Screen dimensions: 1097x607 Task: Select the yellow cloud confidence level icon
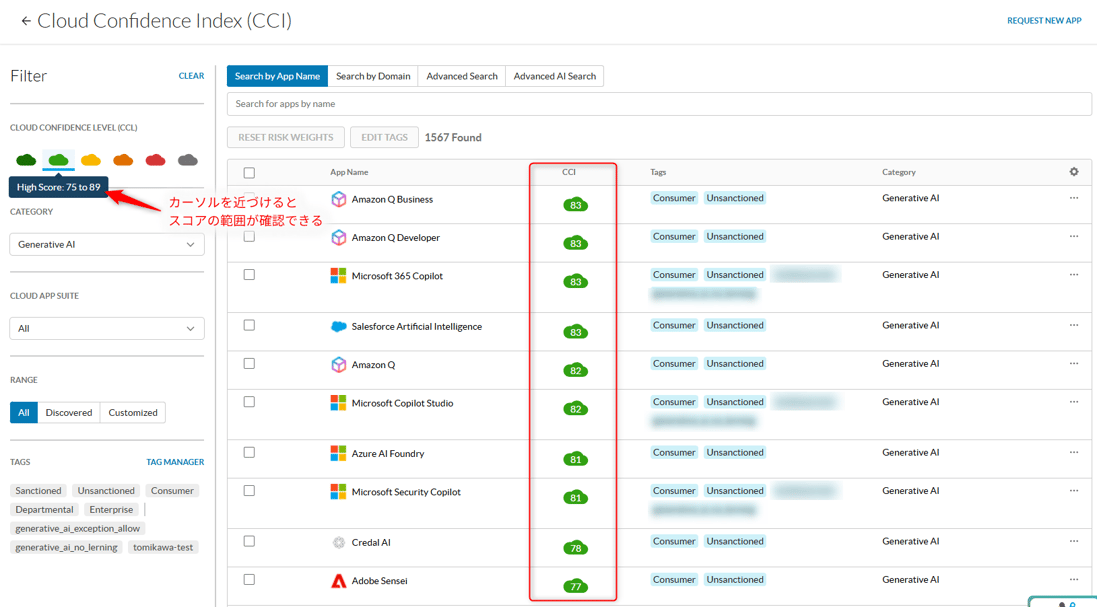[91, 160]
